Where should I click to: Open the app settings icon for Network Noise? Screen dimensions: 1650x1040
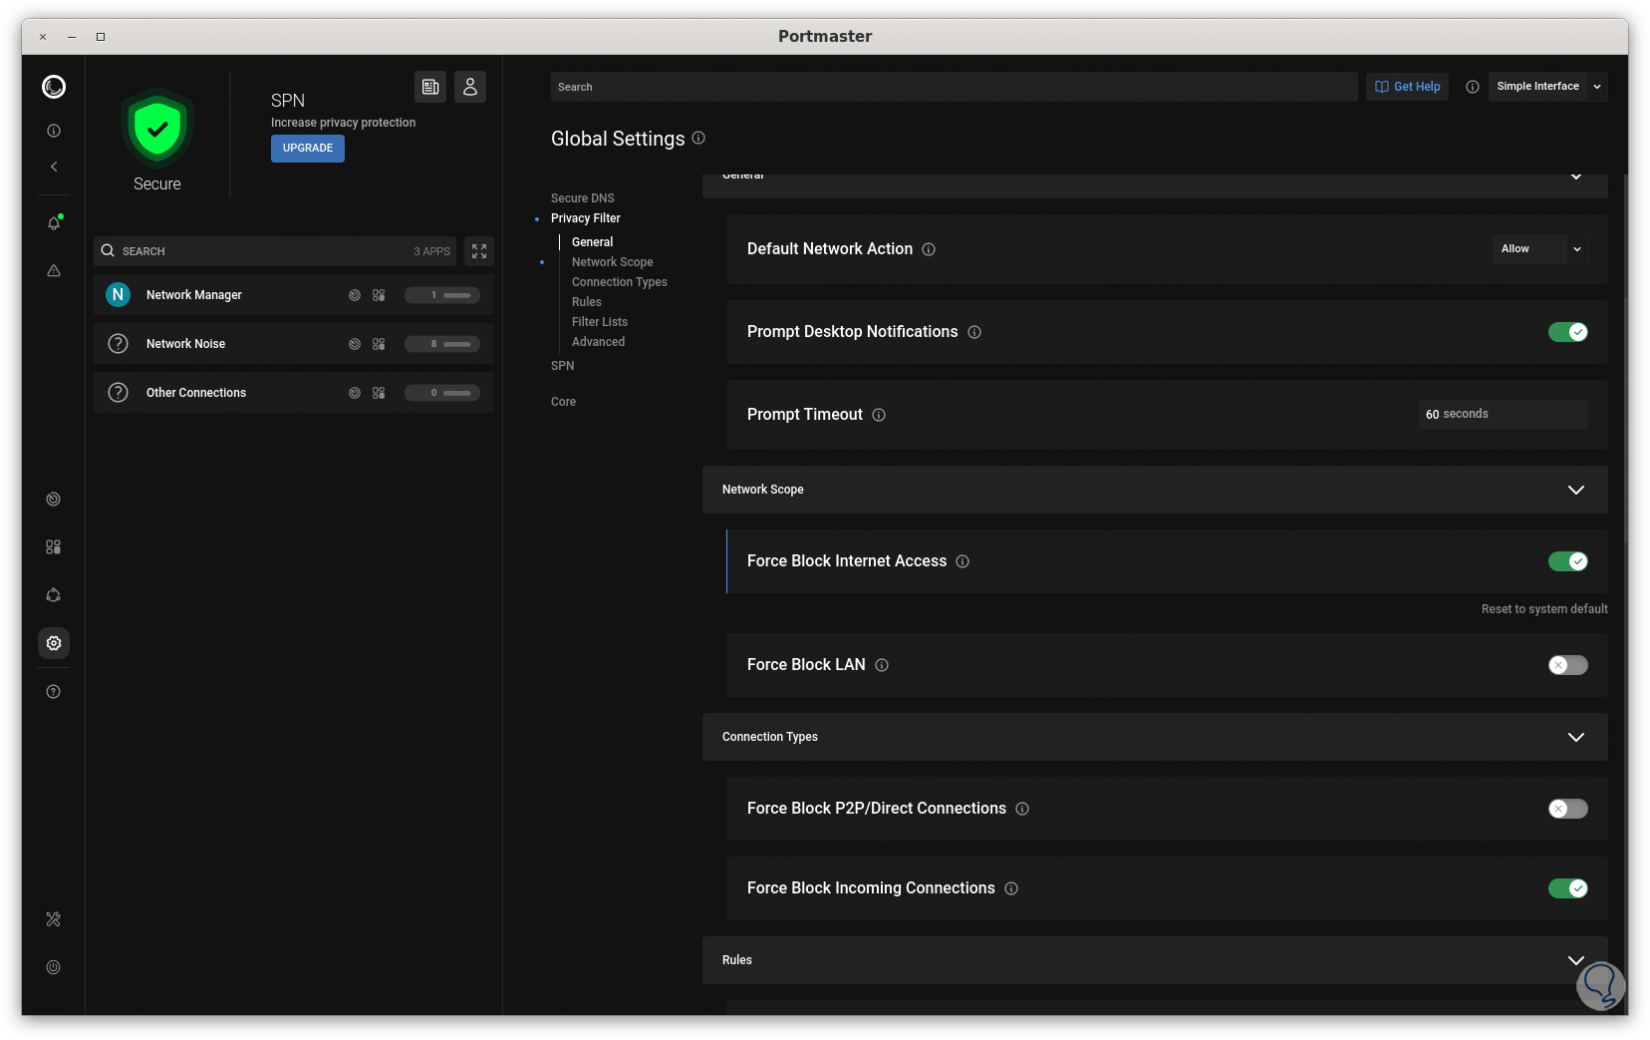tap(379, 344)
